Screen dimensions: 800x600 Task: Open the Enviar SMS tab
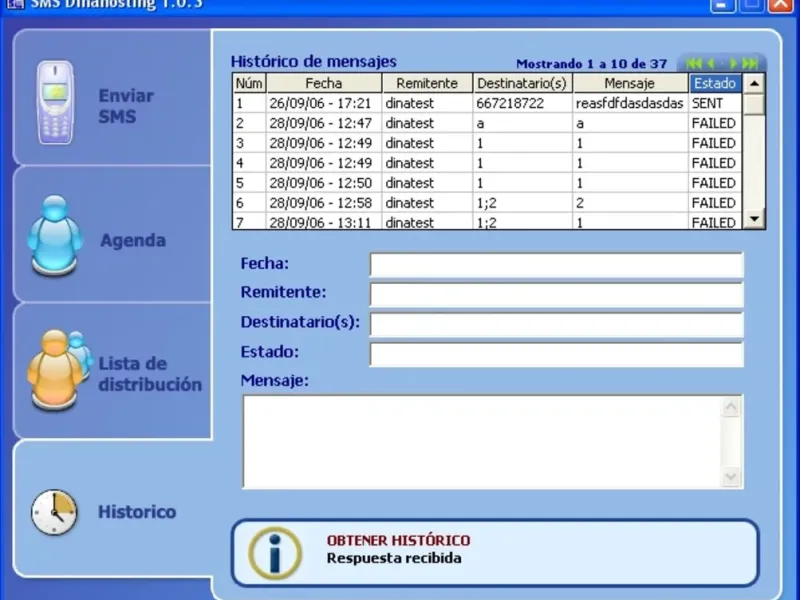(112, 97)
